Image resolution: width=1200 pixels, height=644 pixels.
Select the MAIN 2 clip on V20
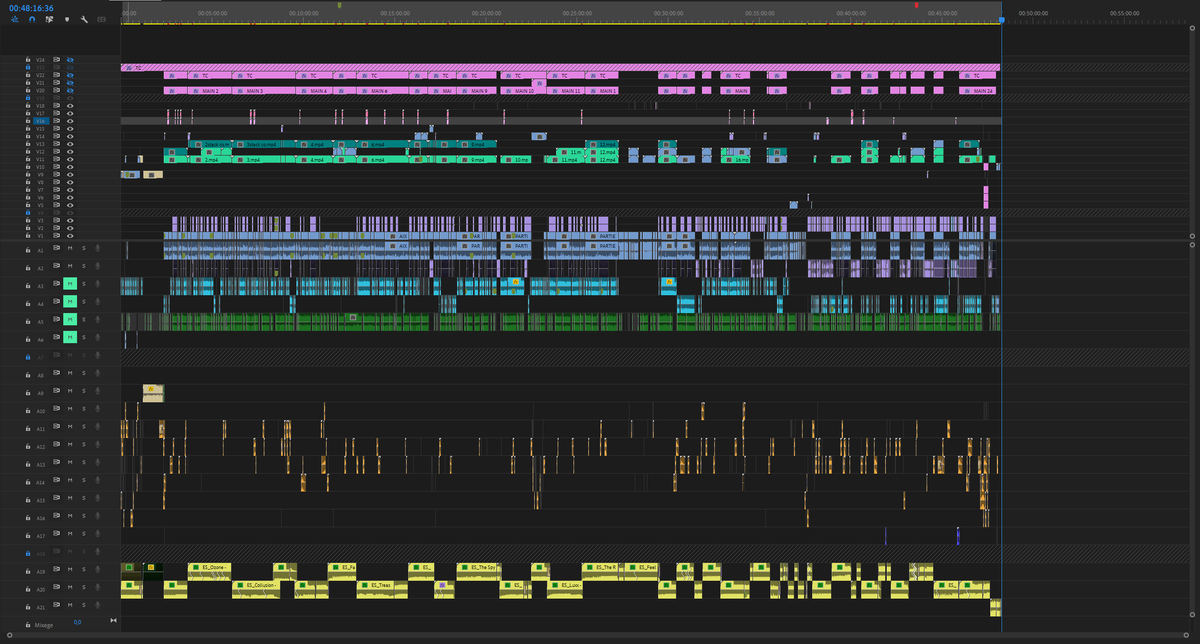tap(208, 90)
